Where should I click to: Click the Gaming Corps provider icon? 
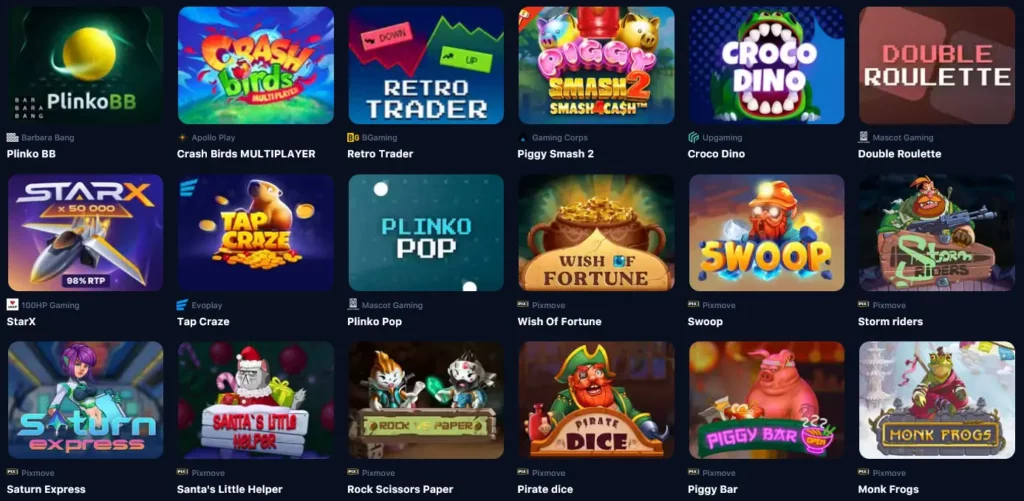pos(523,138)
